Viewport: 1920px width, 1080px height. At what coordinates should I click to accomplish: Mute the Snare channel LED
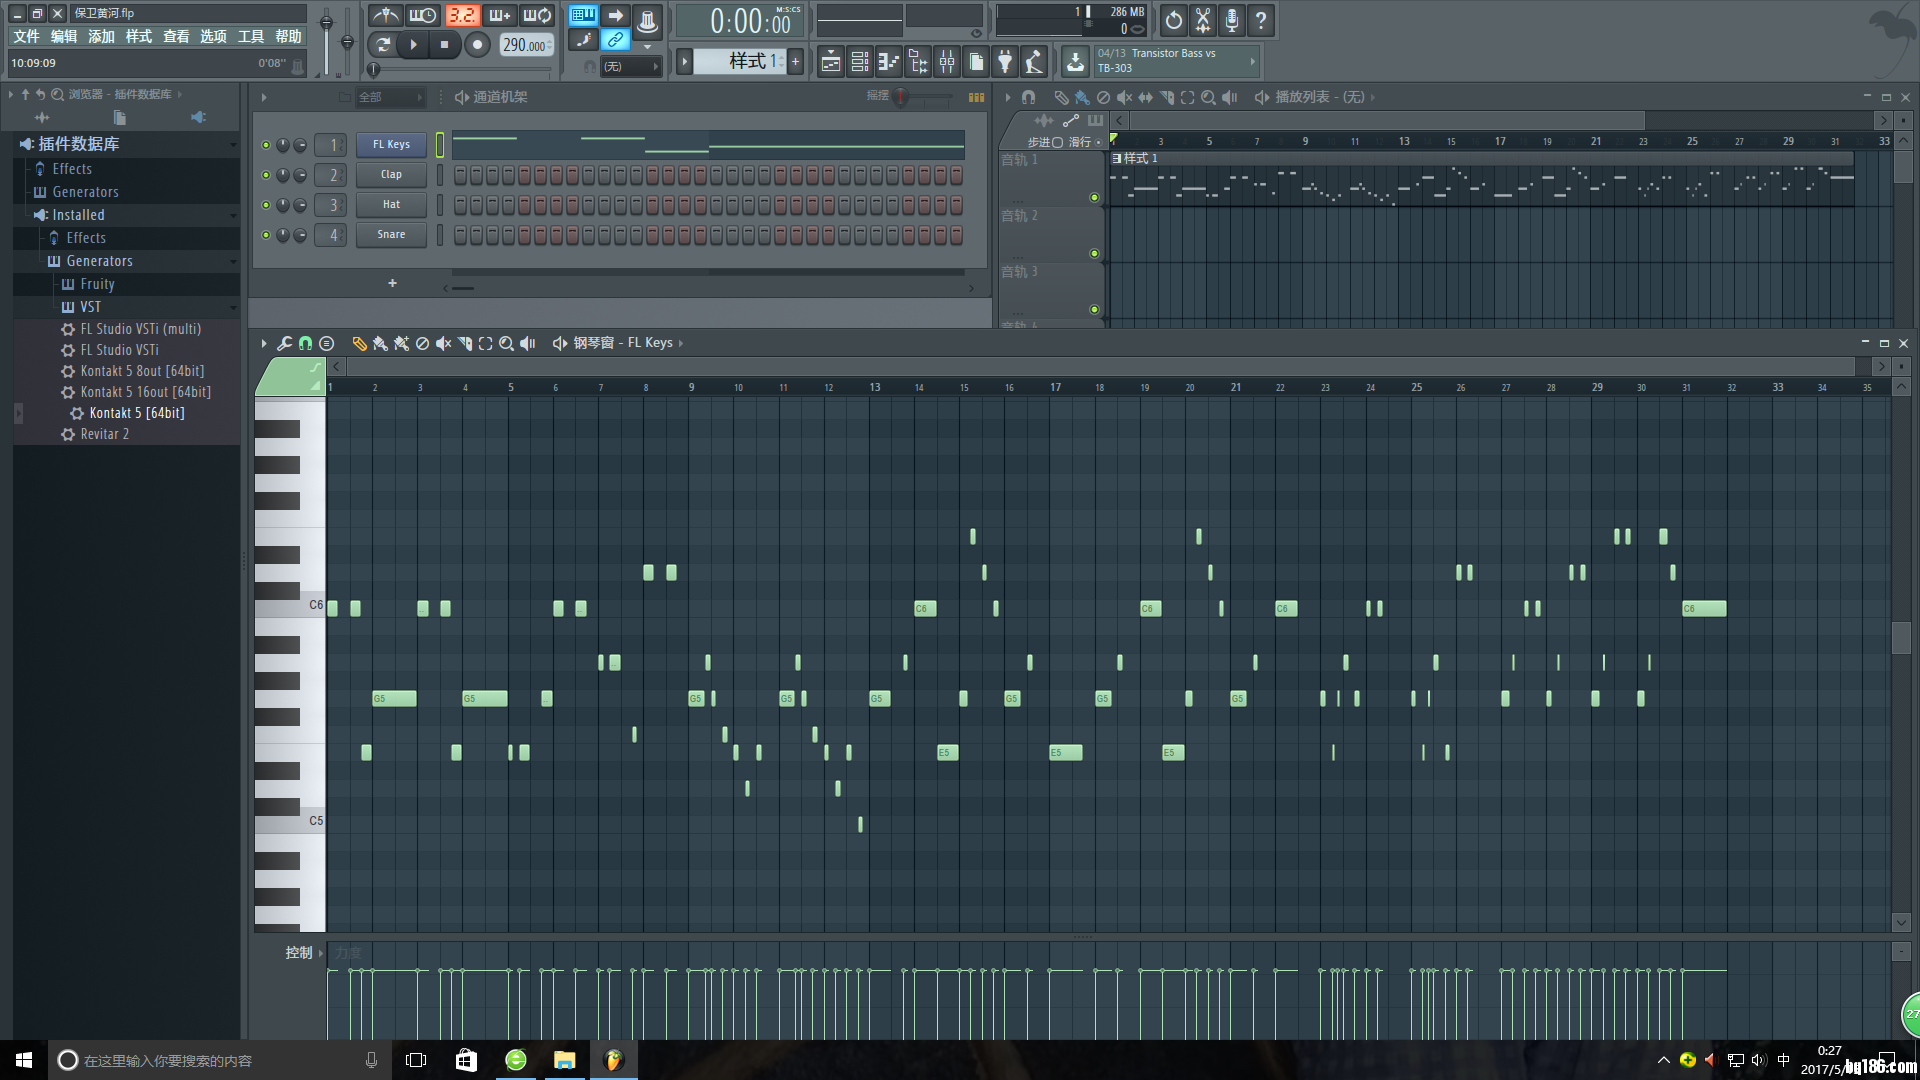(266, 235)
